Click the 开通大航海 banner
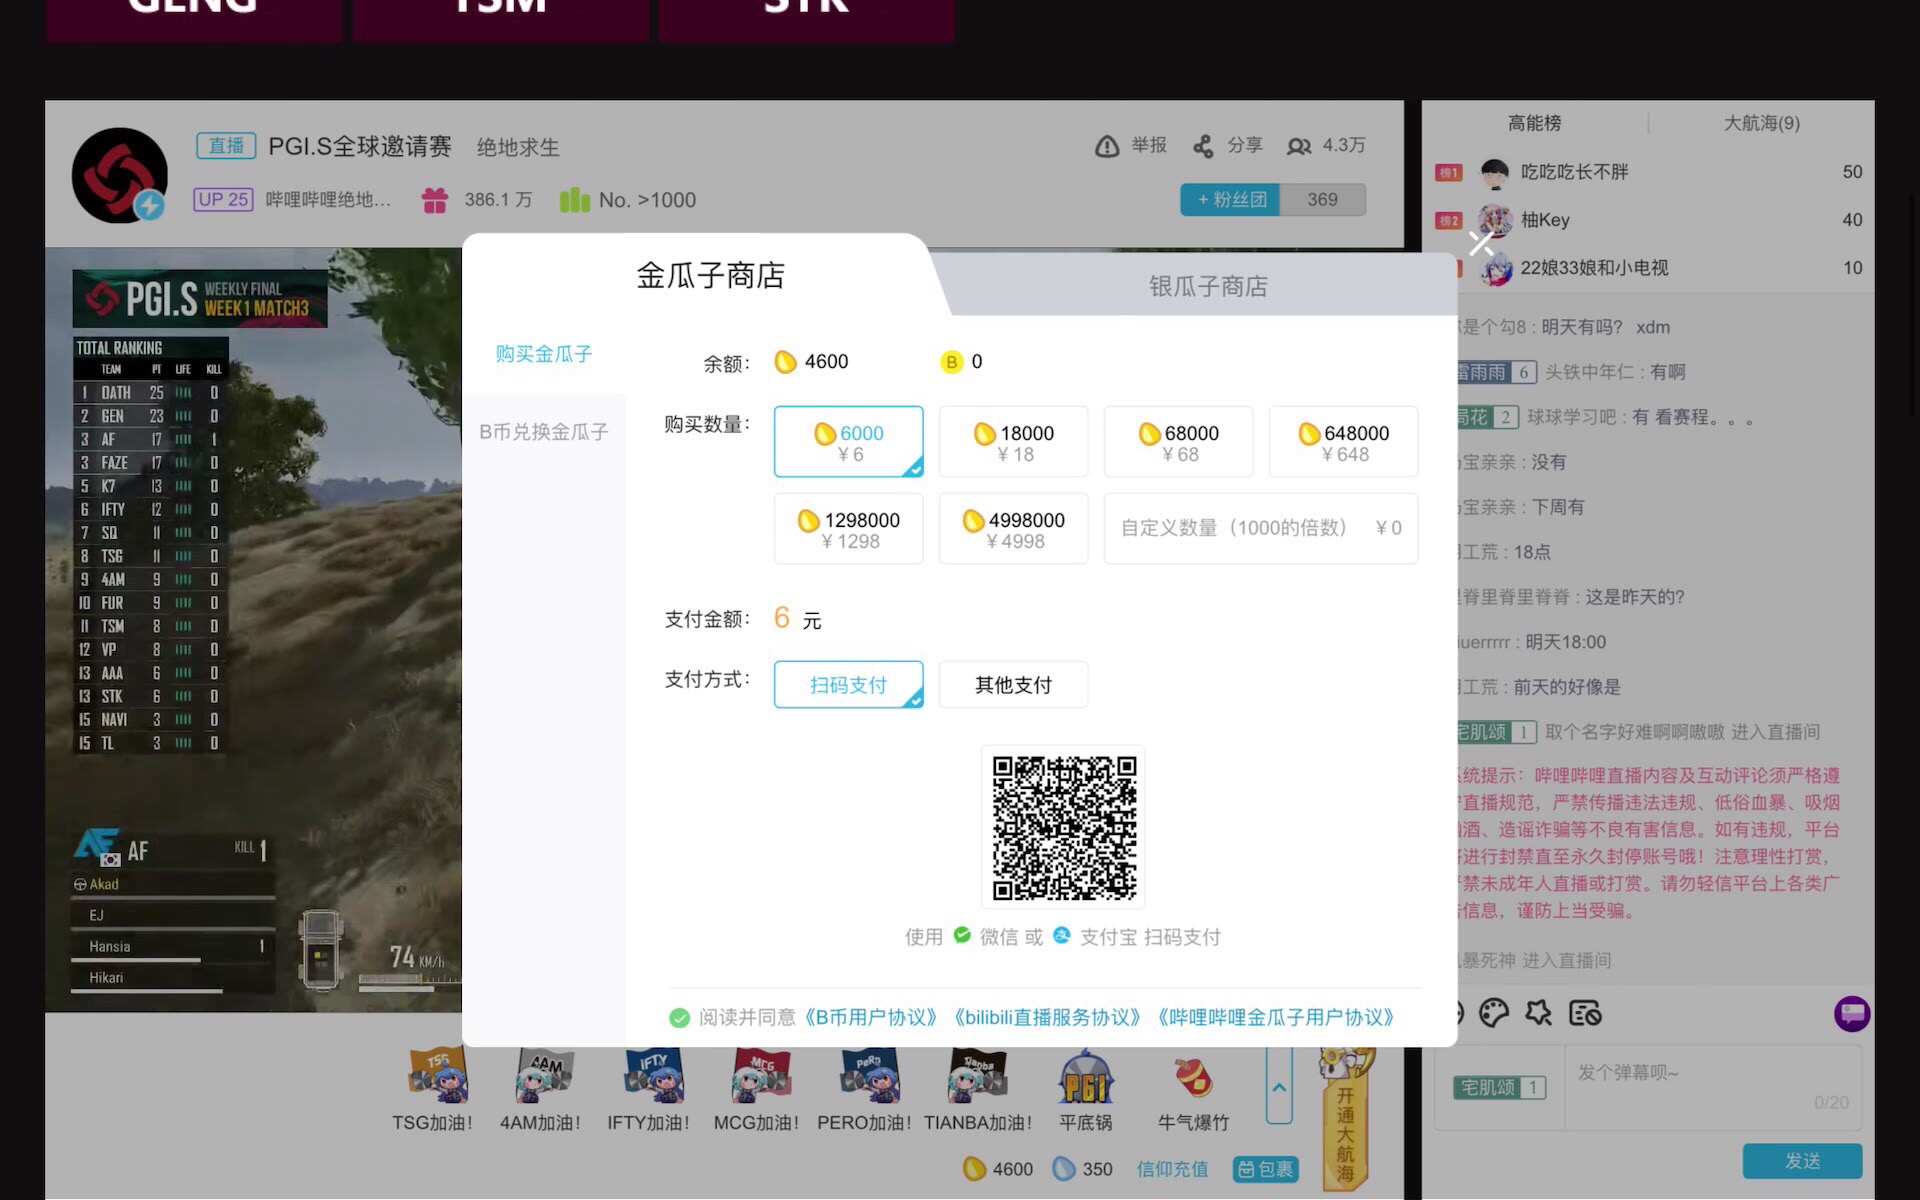 1345,1118
